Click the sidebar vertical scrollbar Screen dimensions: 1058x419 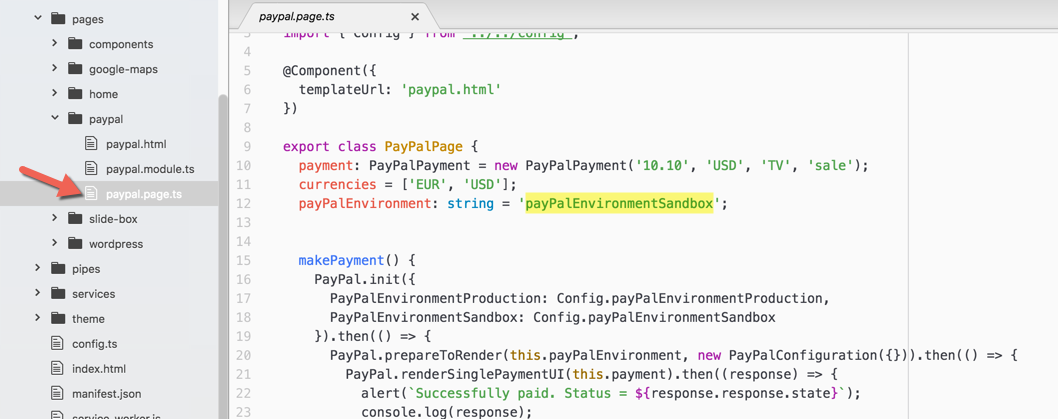pyautogui.click(x=223, y=256)
